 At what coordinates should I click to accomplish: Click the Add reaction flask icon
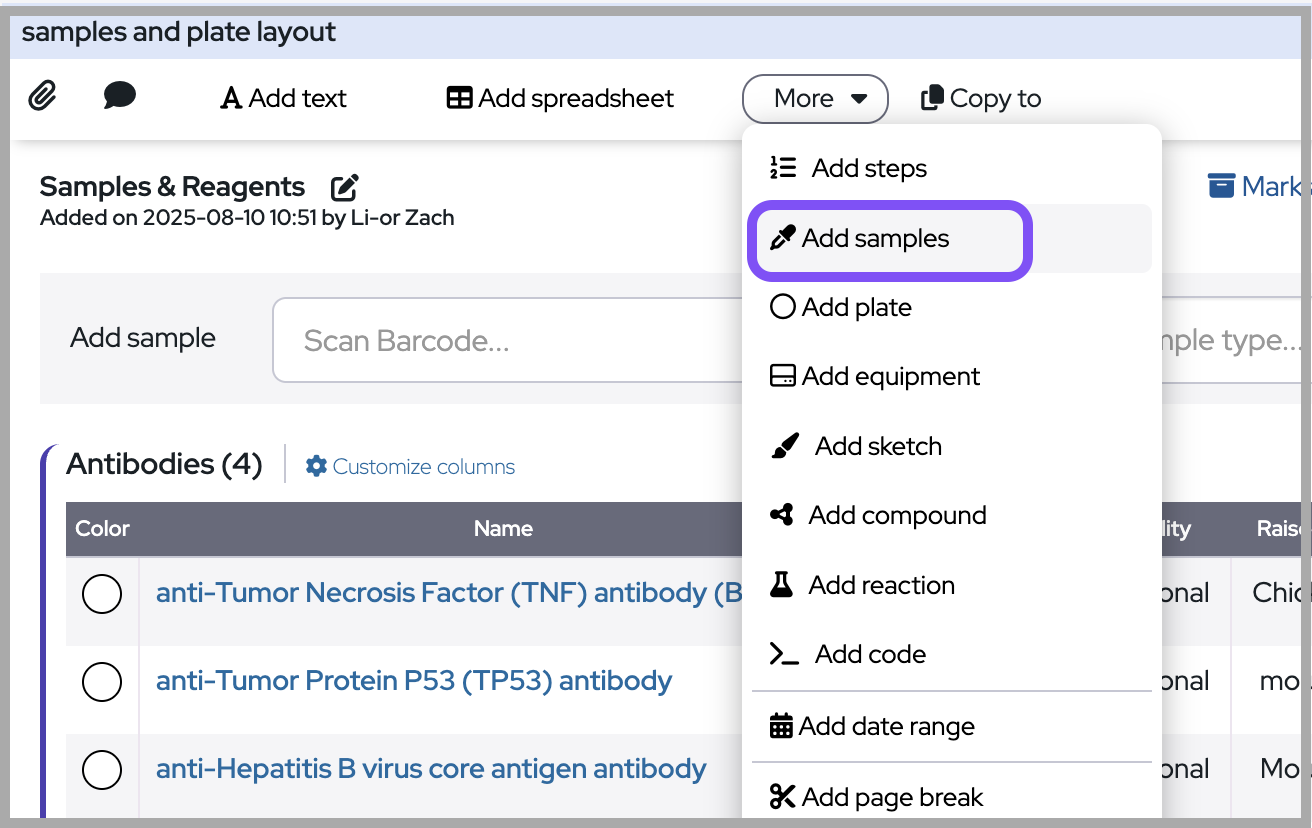click(x=781, y=585)
